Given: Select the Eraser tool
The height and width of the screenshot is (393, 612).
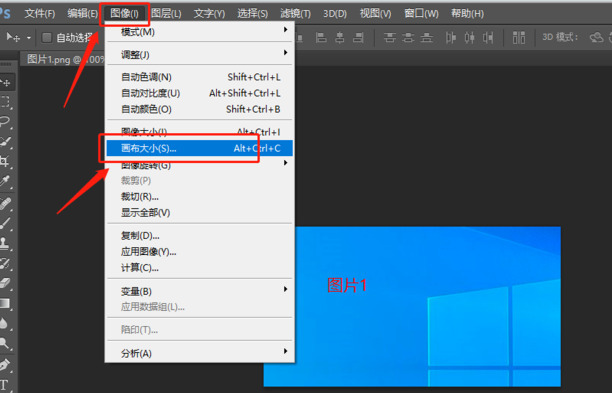Looking at the screenshot, I should (5, 283).
